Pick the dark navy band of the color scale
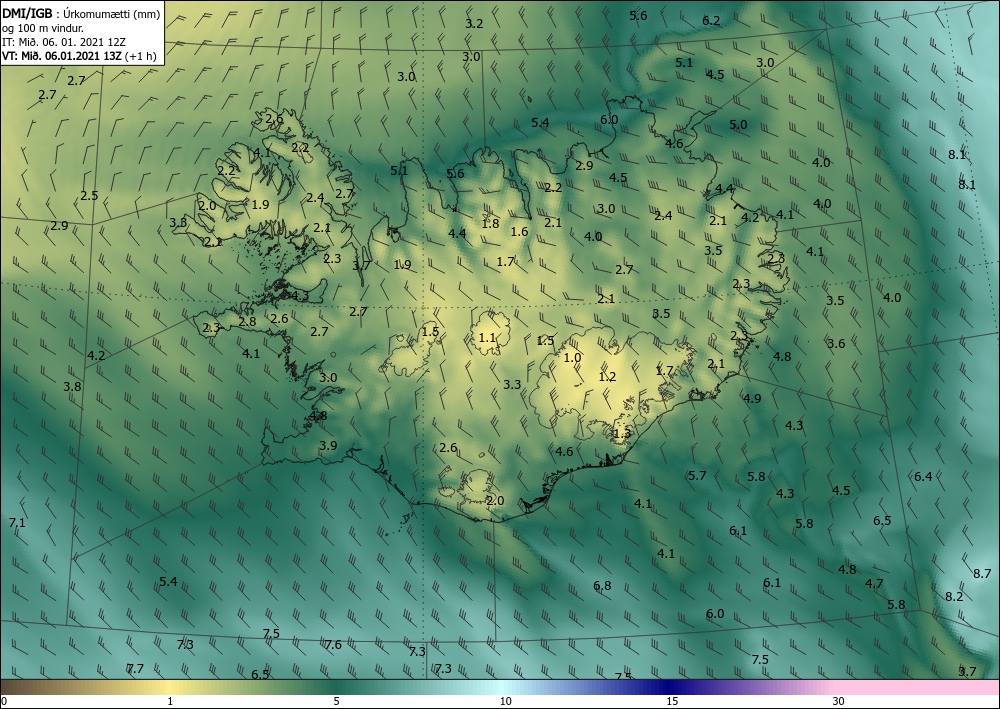This screenshot has height=709, width=1000. [670, 687]
